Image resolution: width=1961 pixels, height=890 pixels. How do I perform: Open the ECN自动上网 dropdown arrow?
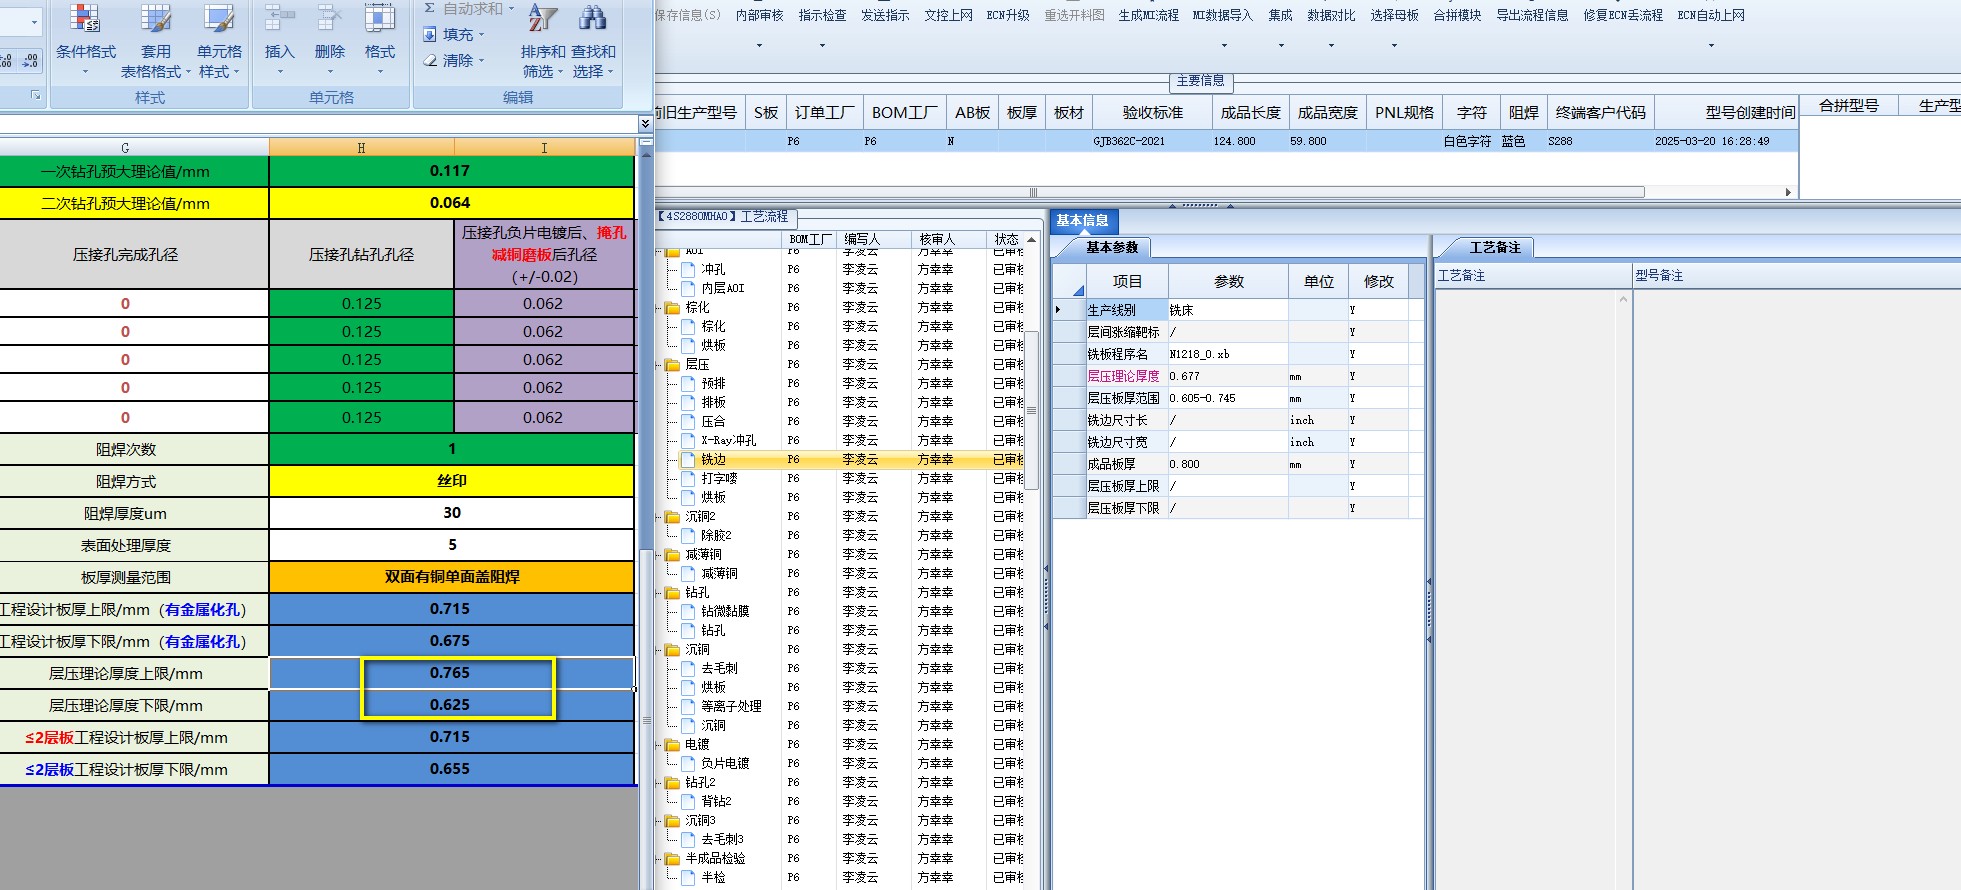1711,45
